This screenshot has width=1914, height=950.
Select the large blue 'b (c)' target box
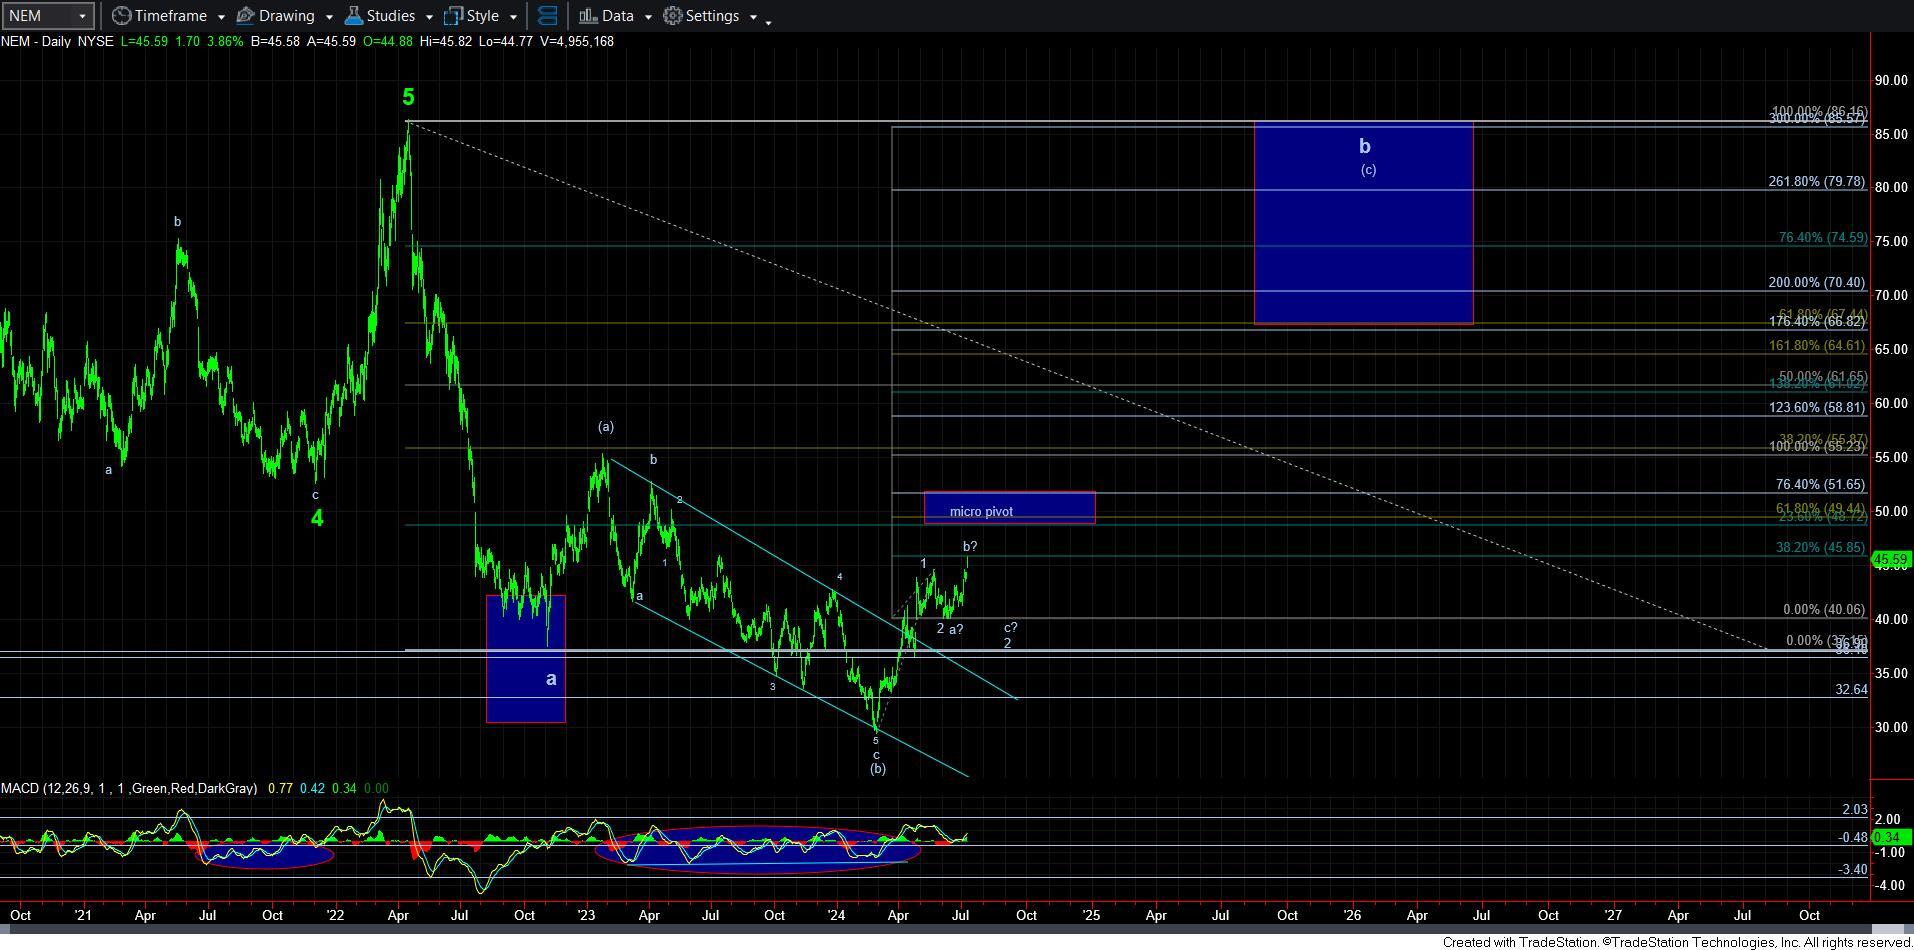[x=1363, y=223]
